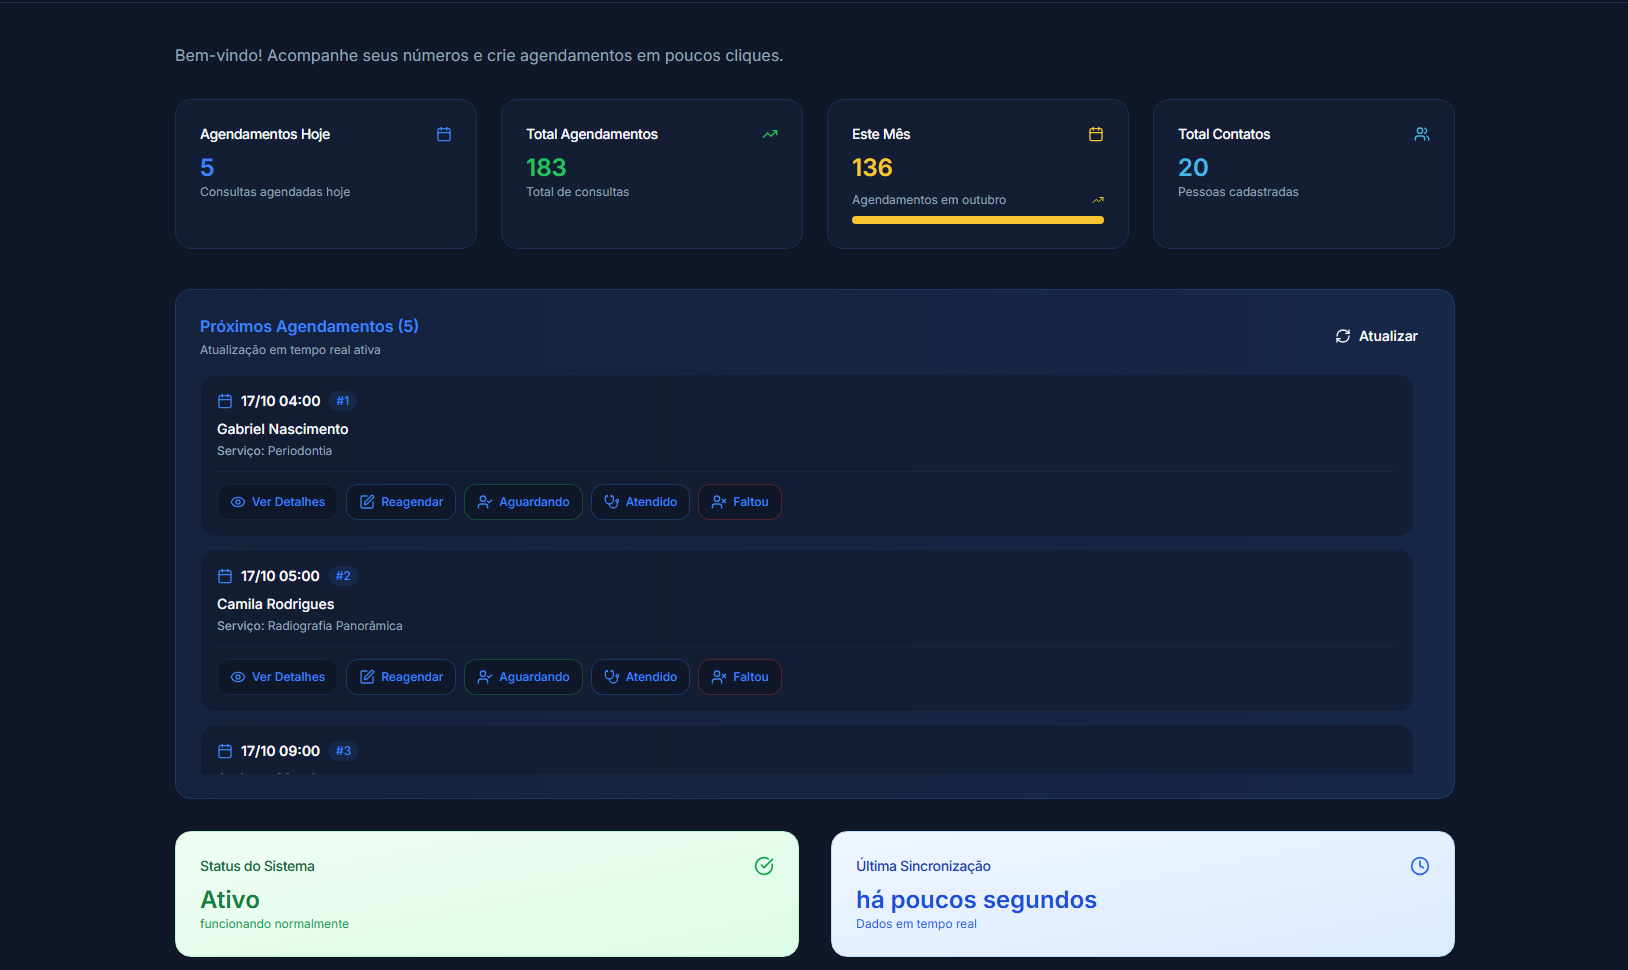
Task: Click Reagendar for Gabriel Nascimento
Action: click(401, 502)
